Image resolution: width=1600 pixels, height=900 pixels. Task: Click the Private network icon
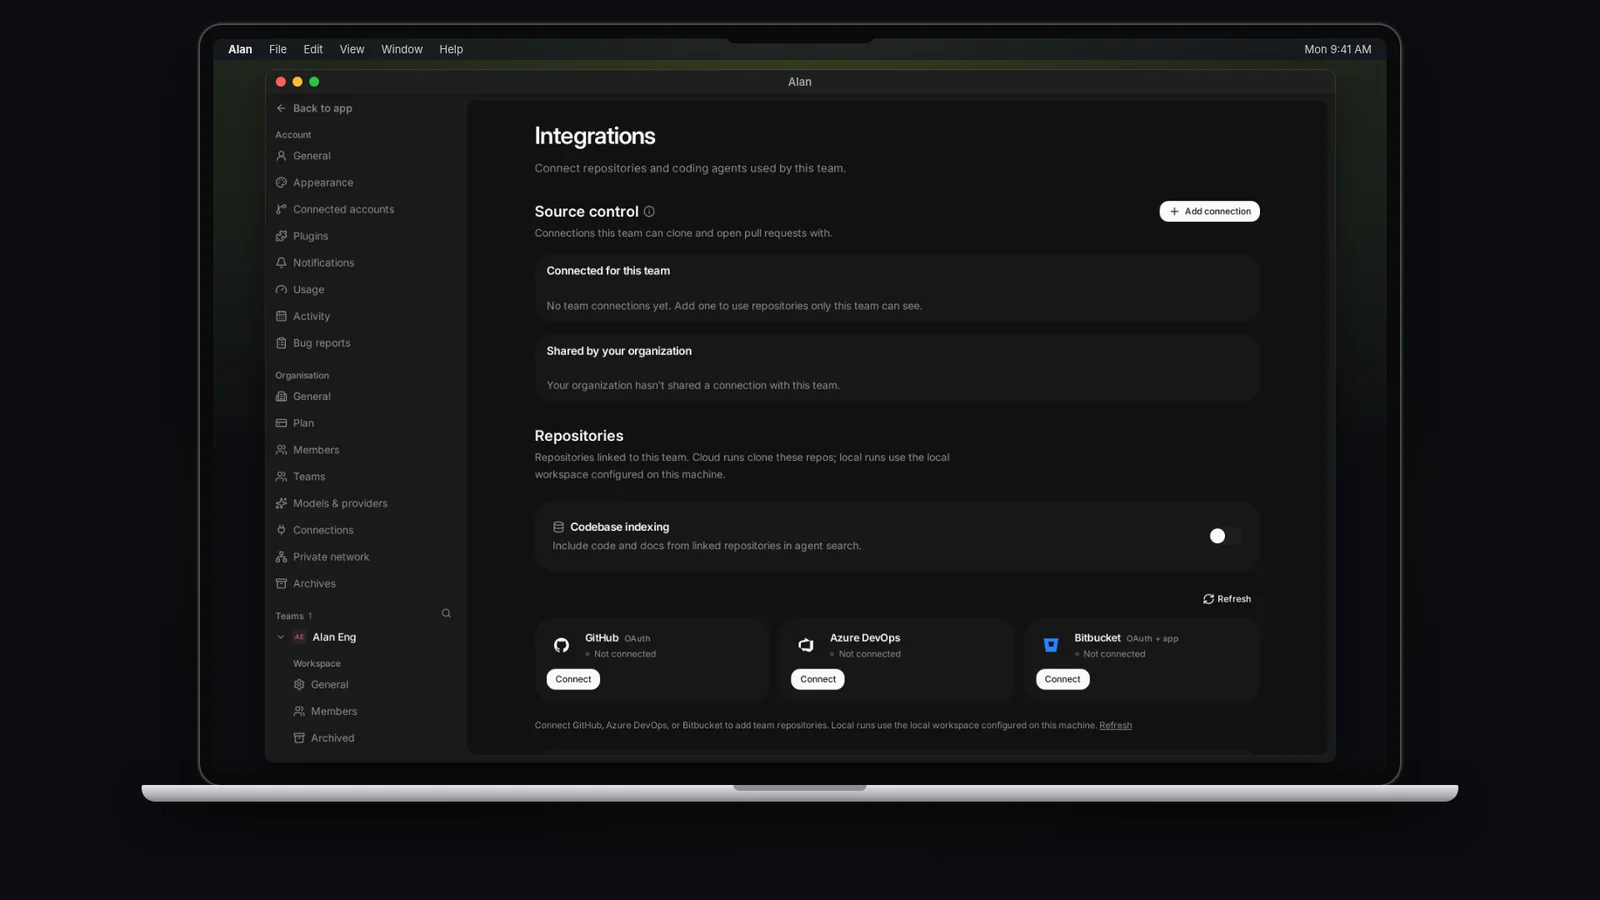point(281,557)
